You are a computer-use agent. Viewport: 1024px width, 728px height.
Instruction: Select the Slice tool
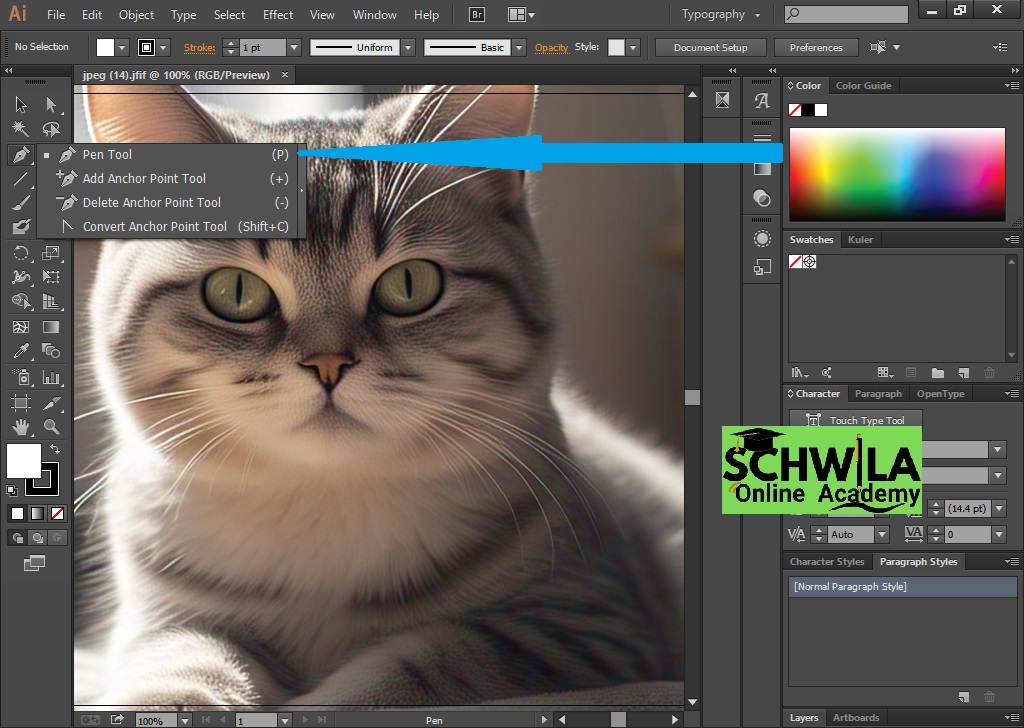[x=51, y=402]
